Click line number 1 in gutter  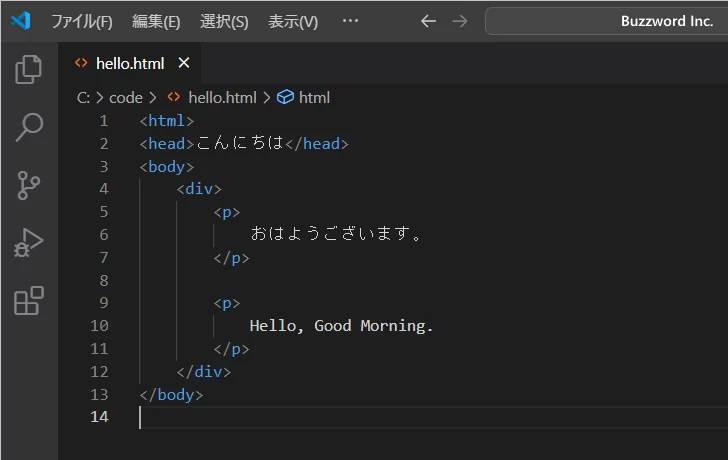(x=104, y=121)
